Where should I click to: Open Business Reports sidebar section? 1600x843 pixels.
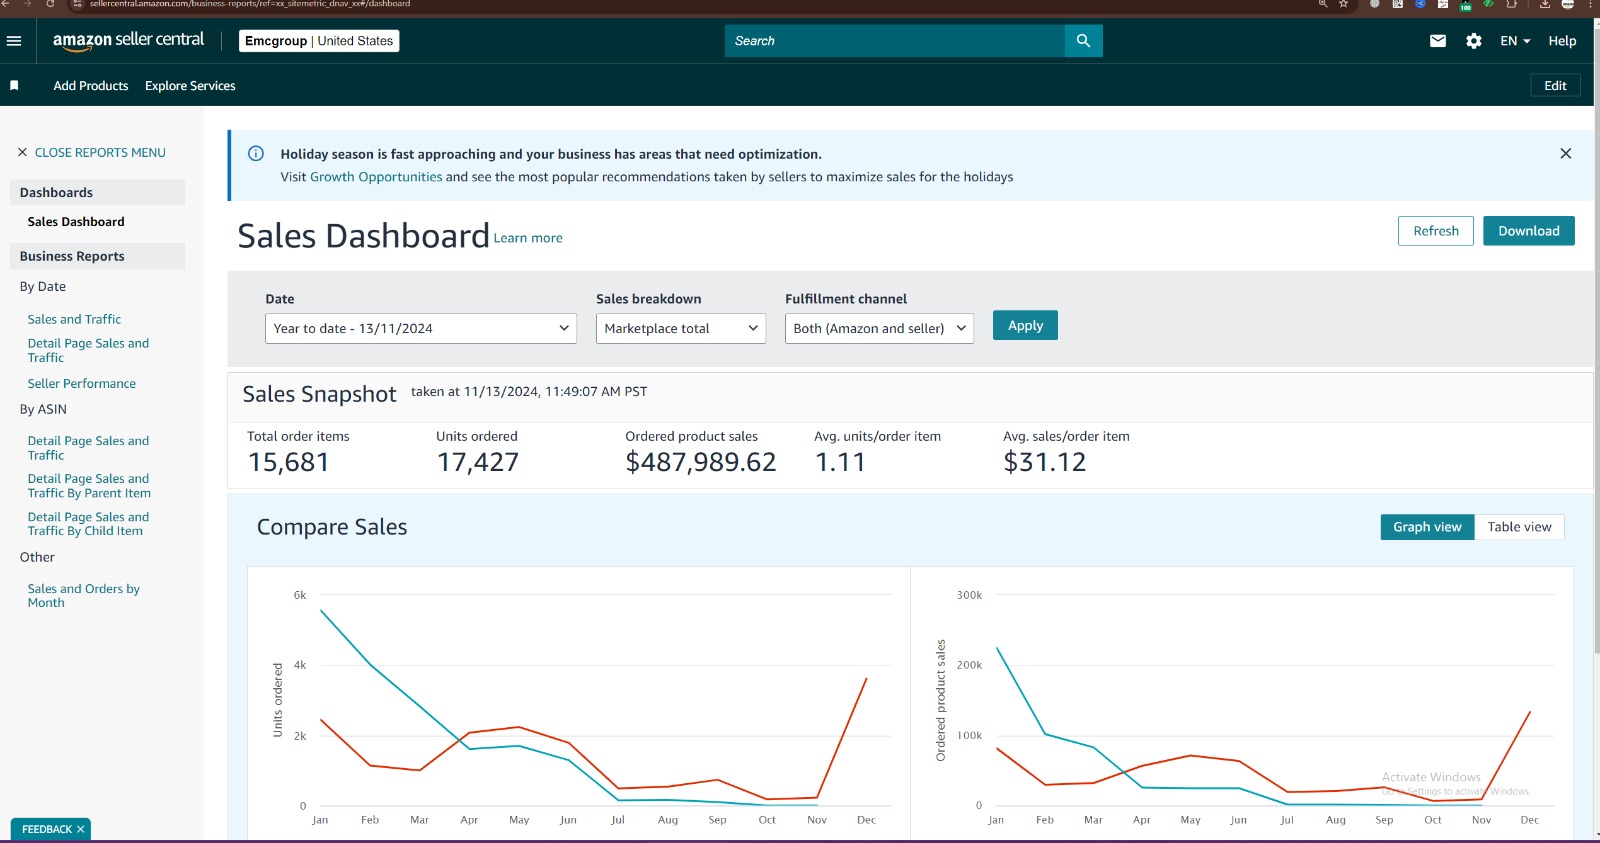97,256
